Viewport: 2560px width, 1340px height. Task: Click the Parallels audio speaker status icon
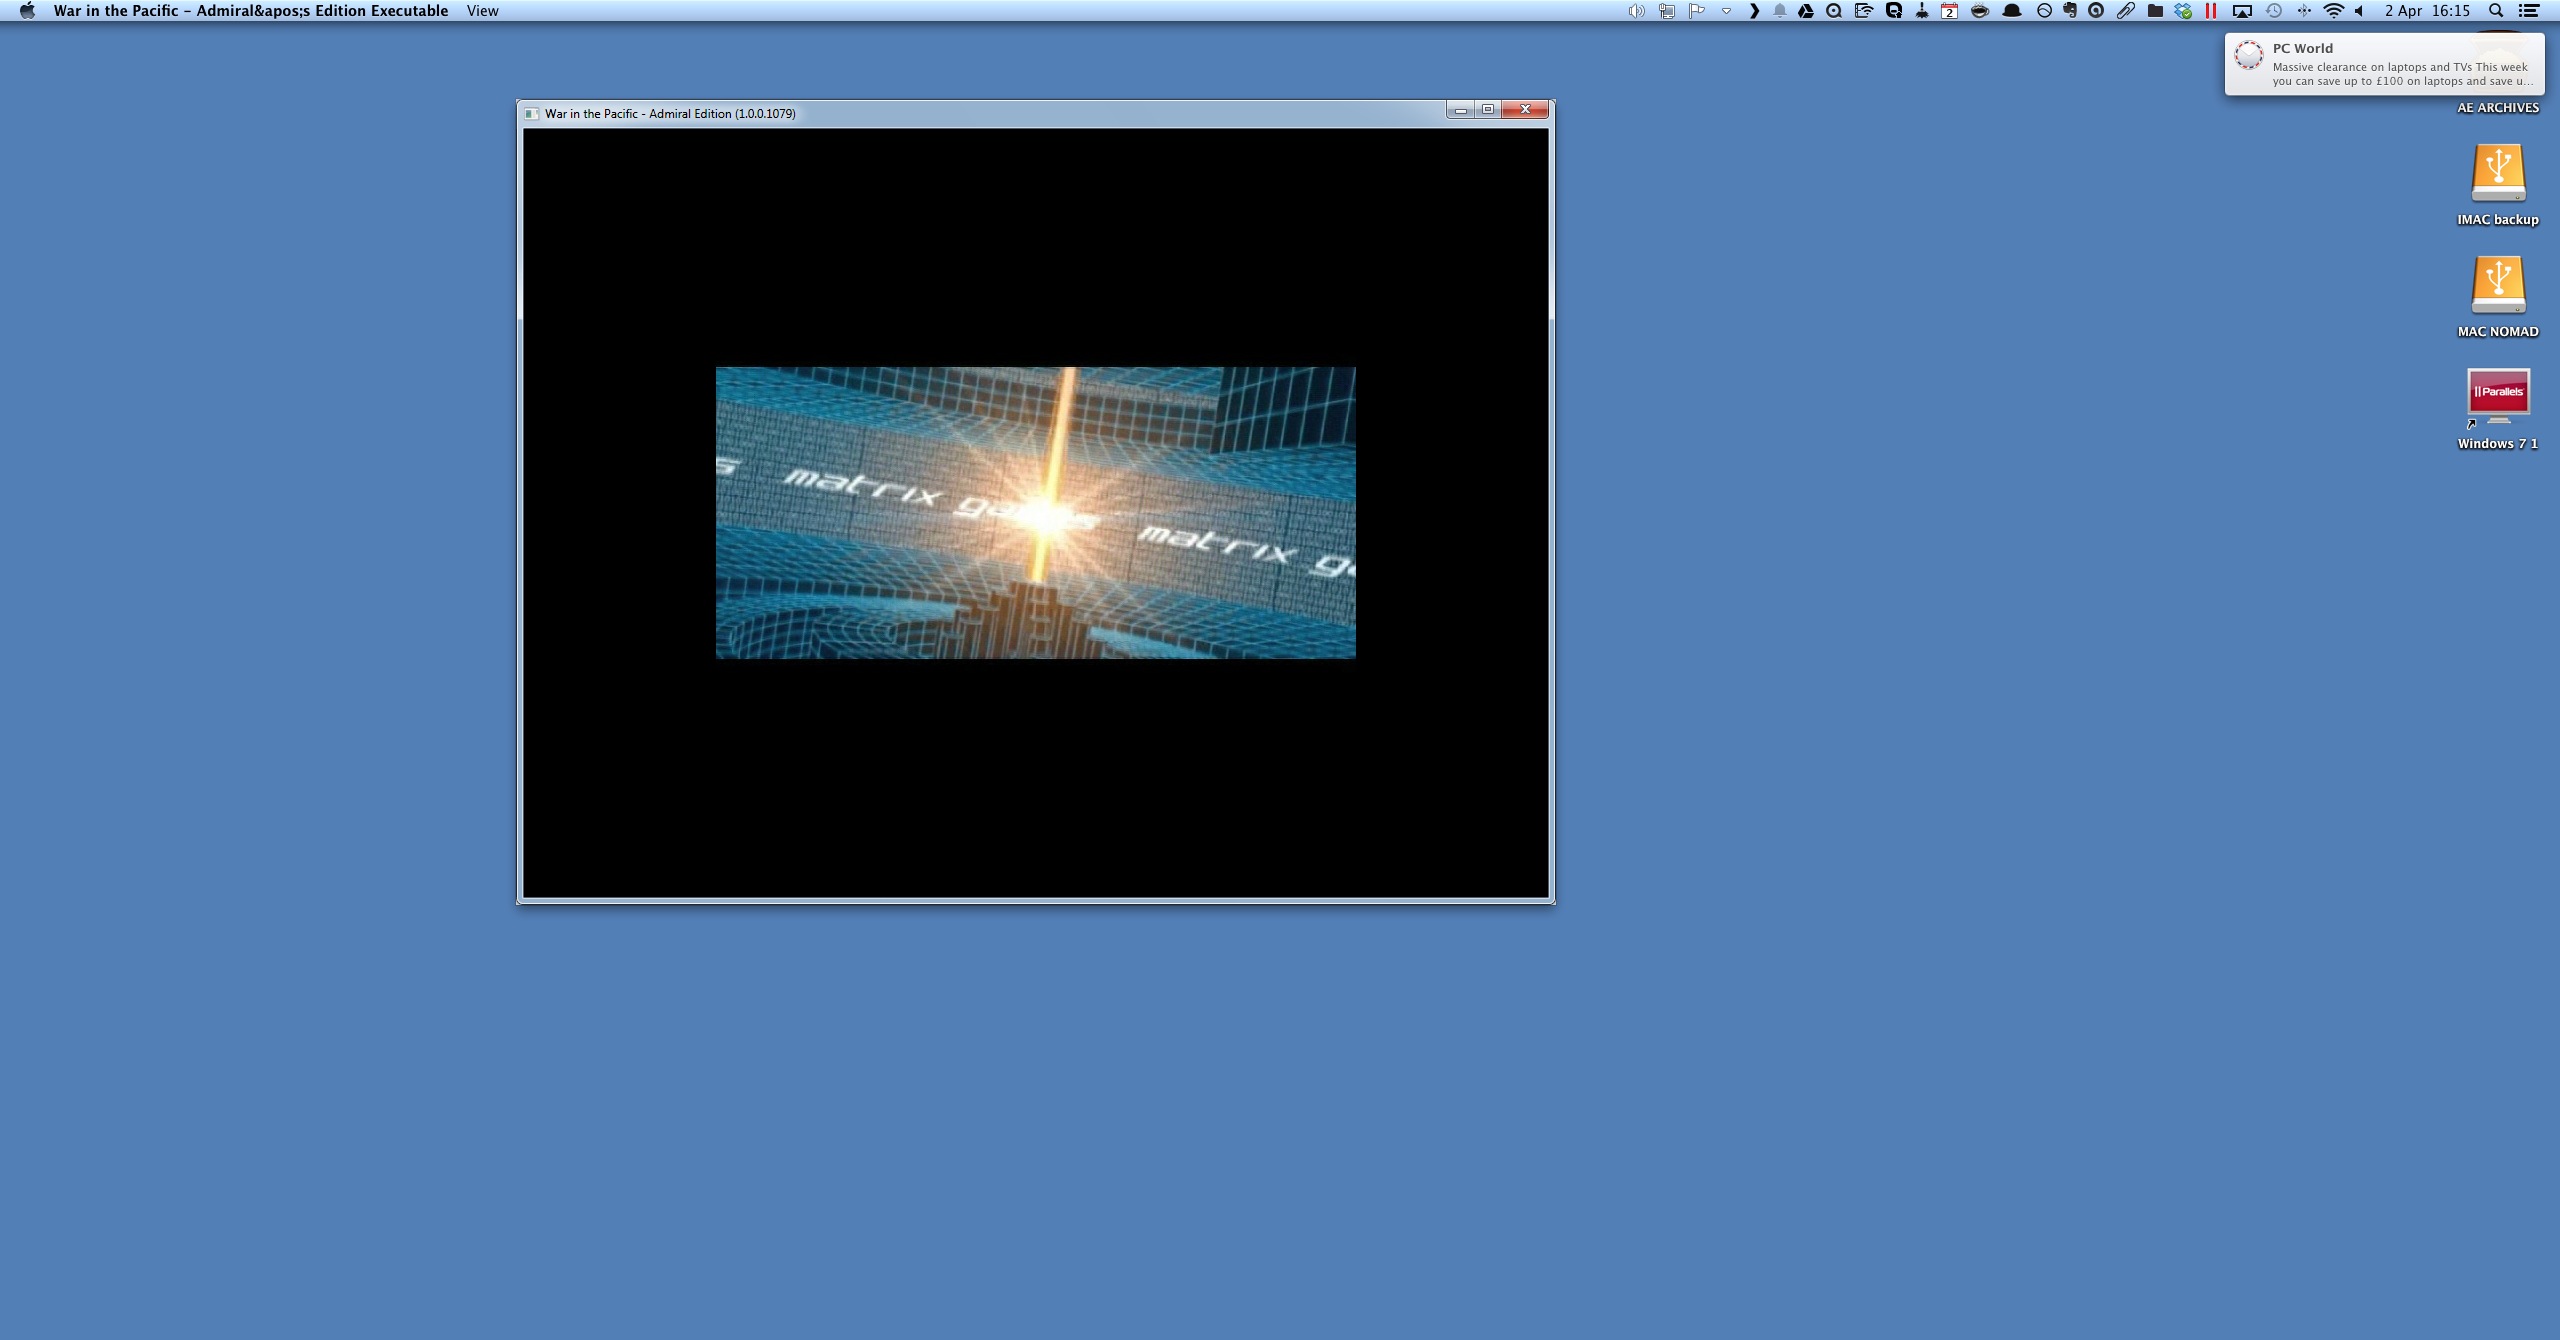pos(1636,11)
